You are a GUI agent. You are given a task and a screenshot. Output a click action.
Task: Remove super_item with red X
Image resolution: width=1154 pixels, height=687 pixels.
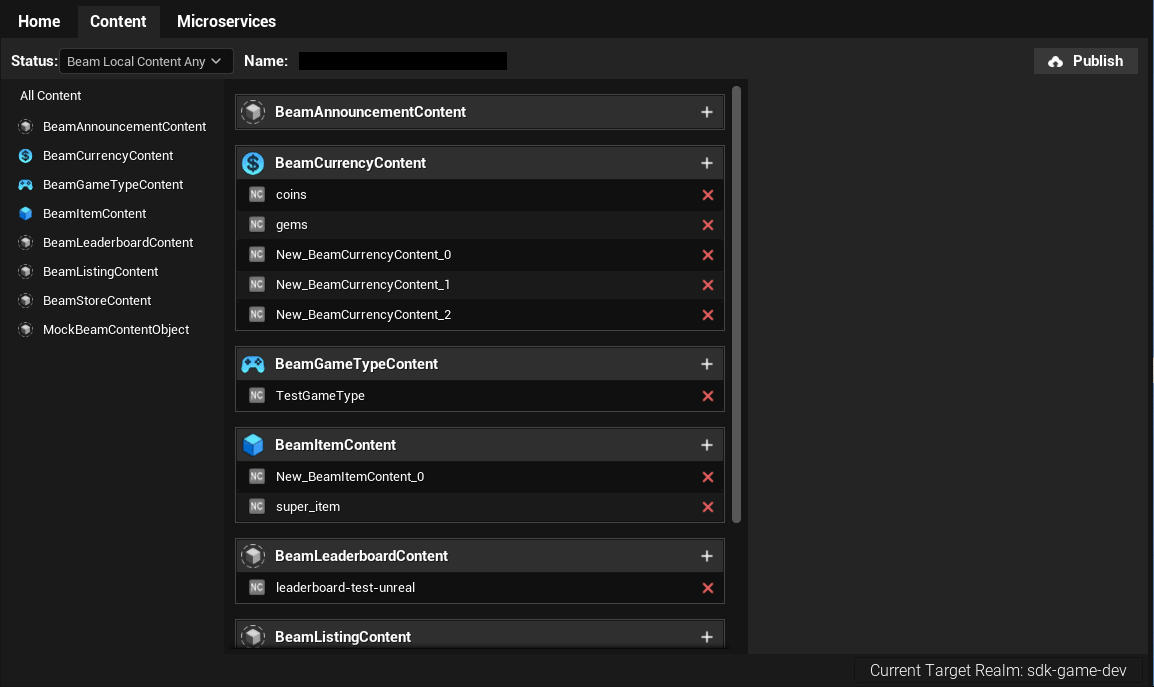708,507
